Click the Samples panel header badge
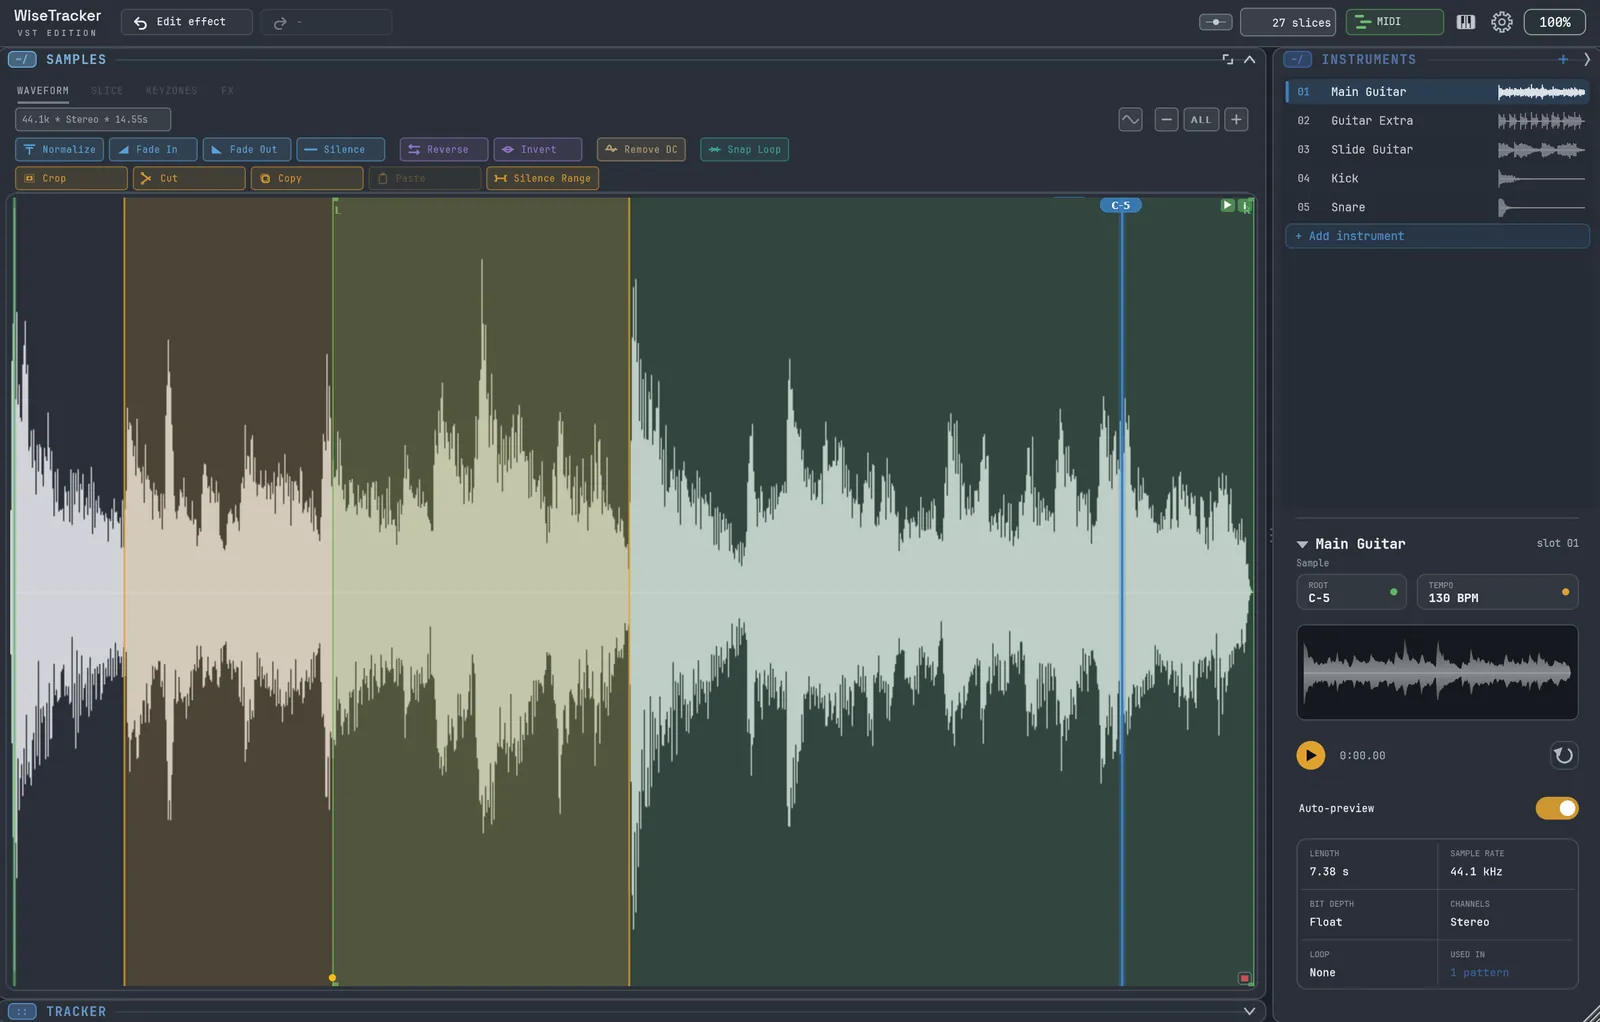This screenshot has width=1600, height=1022. (22, 59)
